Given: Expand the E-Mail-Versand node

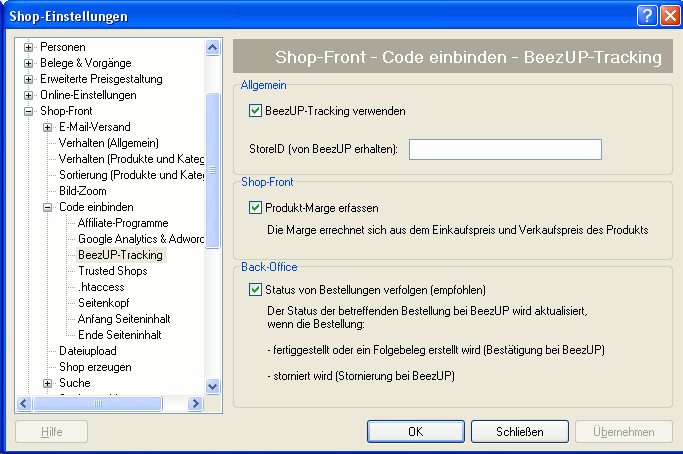Looking at the screenshot, I should pyautogui.click(x=47, y=127).
